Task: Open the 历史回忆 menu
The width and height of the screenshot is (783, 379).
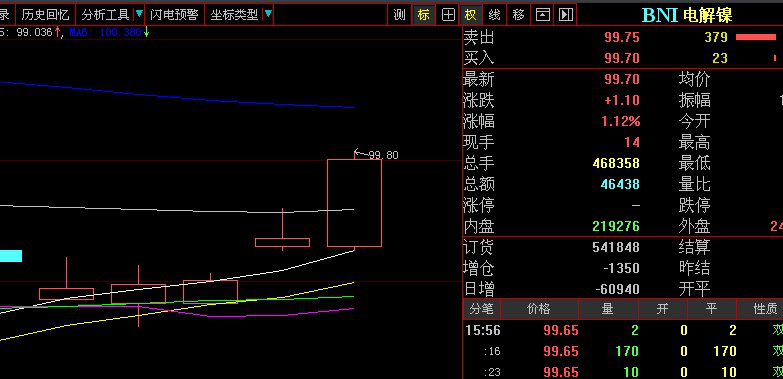Action: [x=45, y=14]
